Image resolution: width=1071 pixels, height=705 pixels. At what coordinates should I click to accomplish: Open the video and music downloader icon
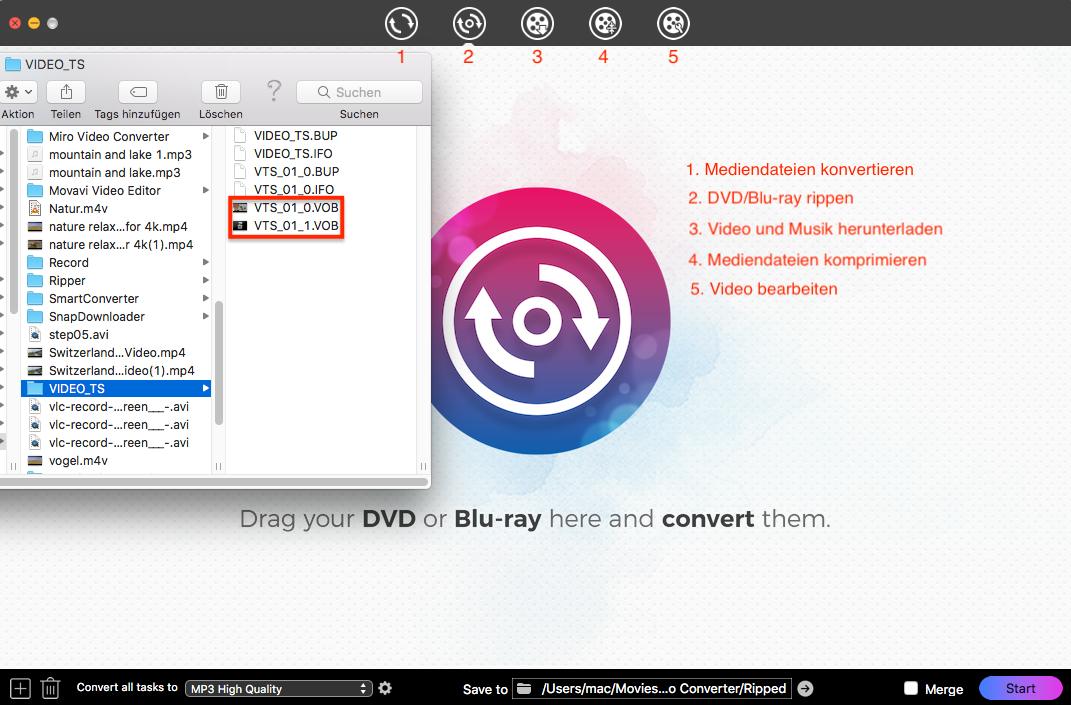tap(537, 22)
